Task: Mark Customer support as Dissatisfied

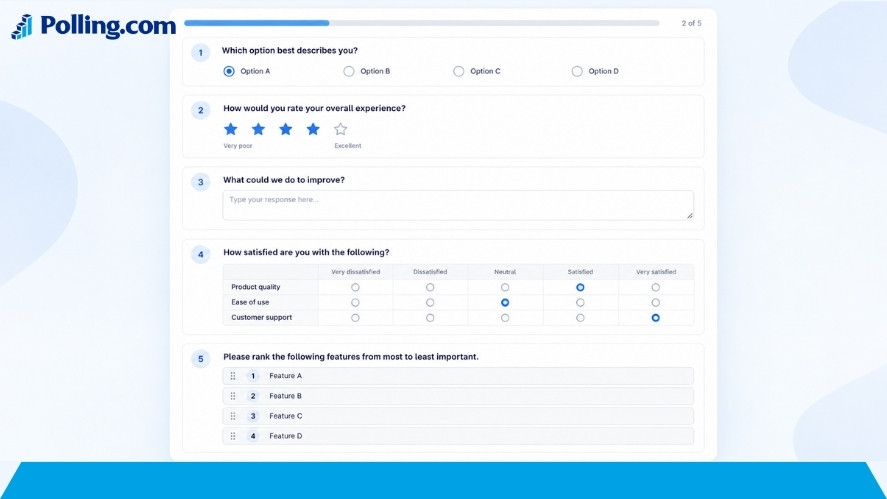Action: 430,318
